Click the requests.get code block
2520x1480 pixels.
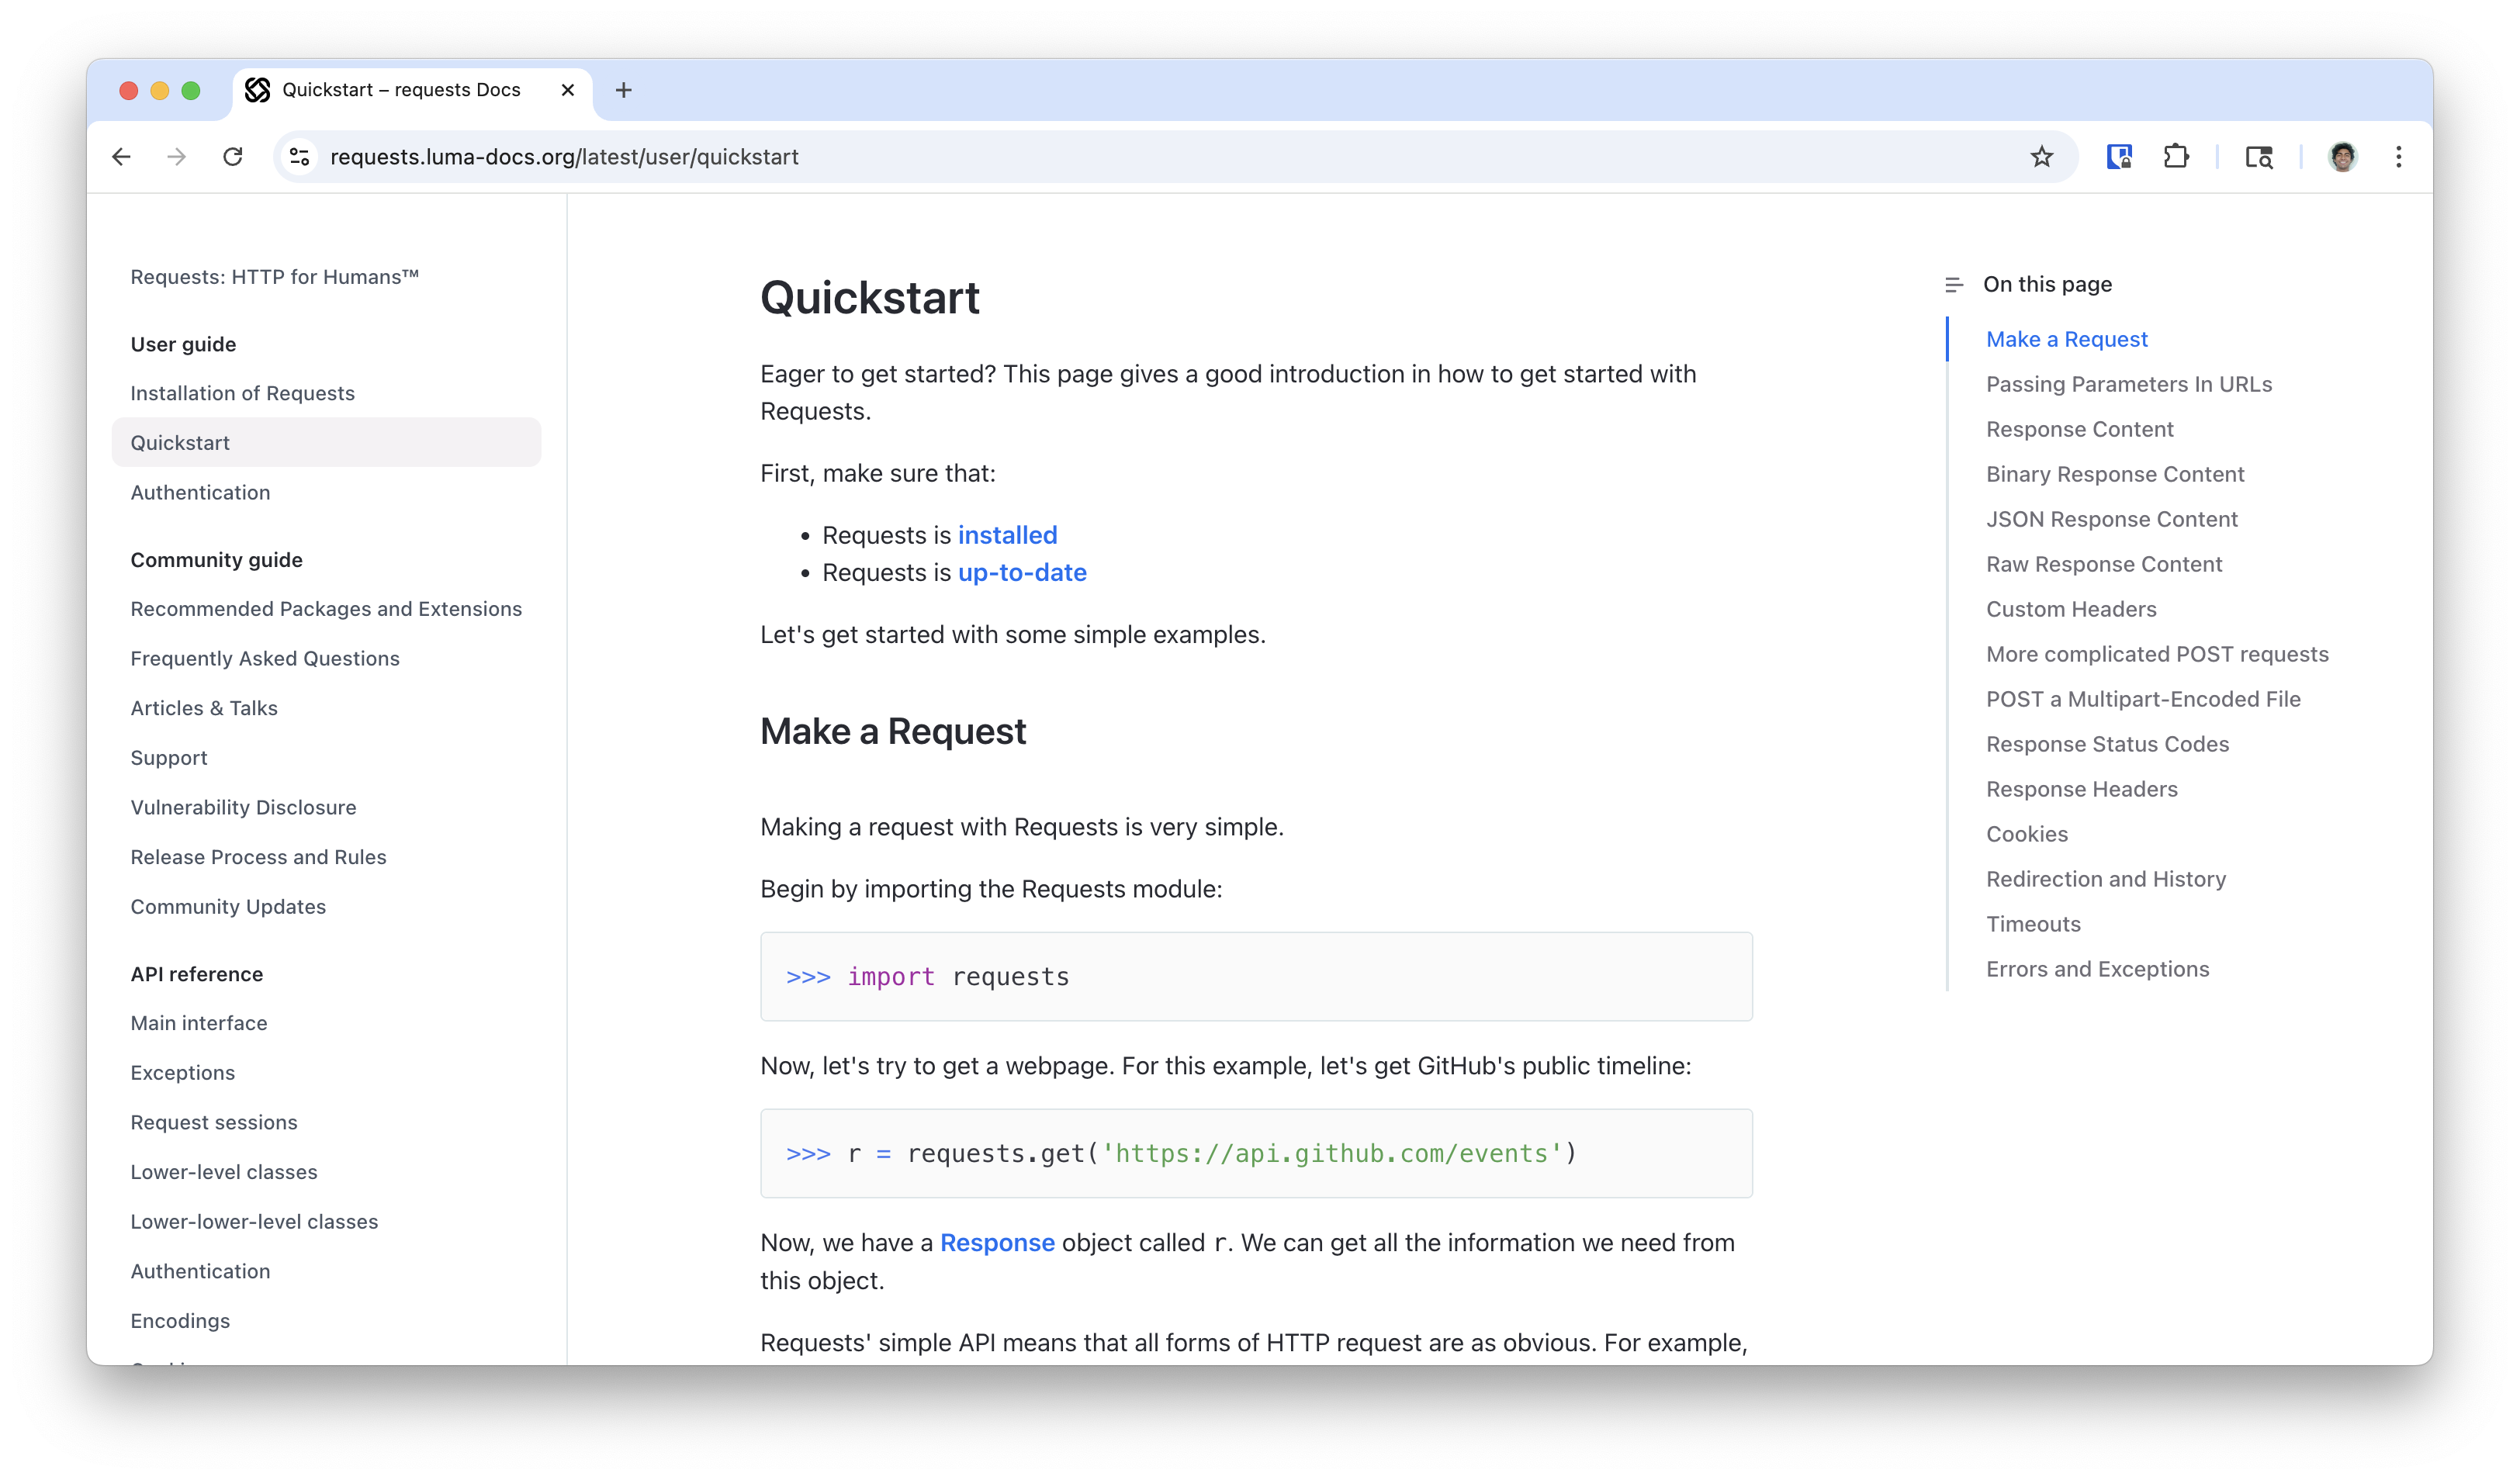(1256, 1153)
